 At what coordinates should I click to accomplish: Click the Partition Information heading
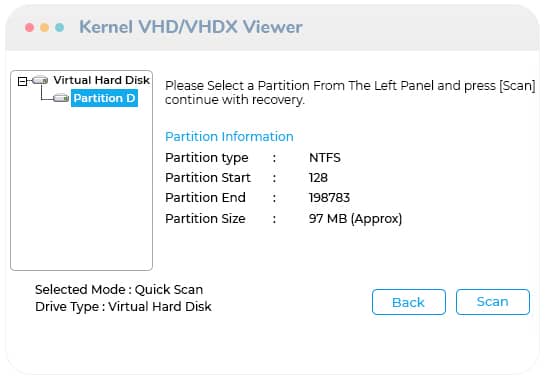229,136
